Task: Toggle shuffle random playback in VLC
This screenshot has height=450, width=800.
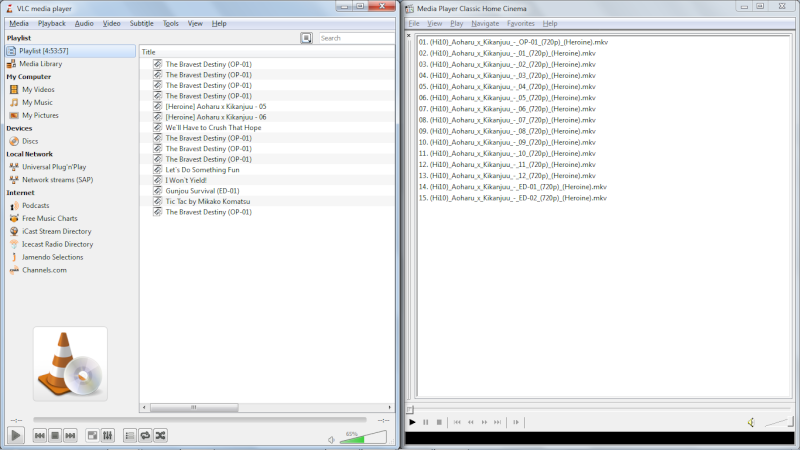Action: [x=160, y=435]
